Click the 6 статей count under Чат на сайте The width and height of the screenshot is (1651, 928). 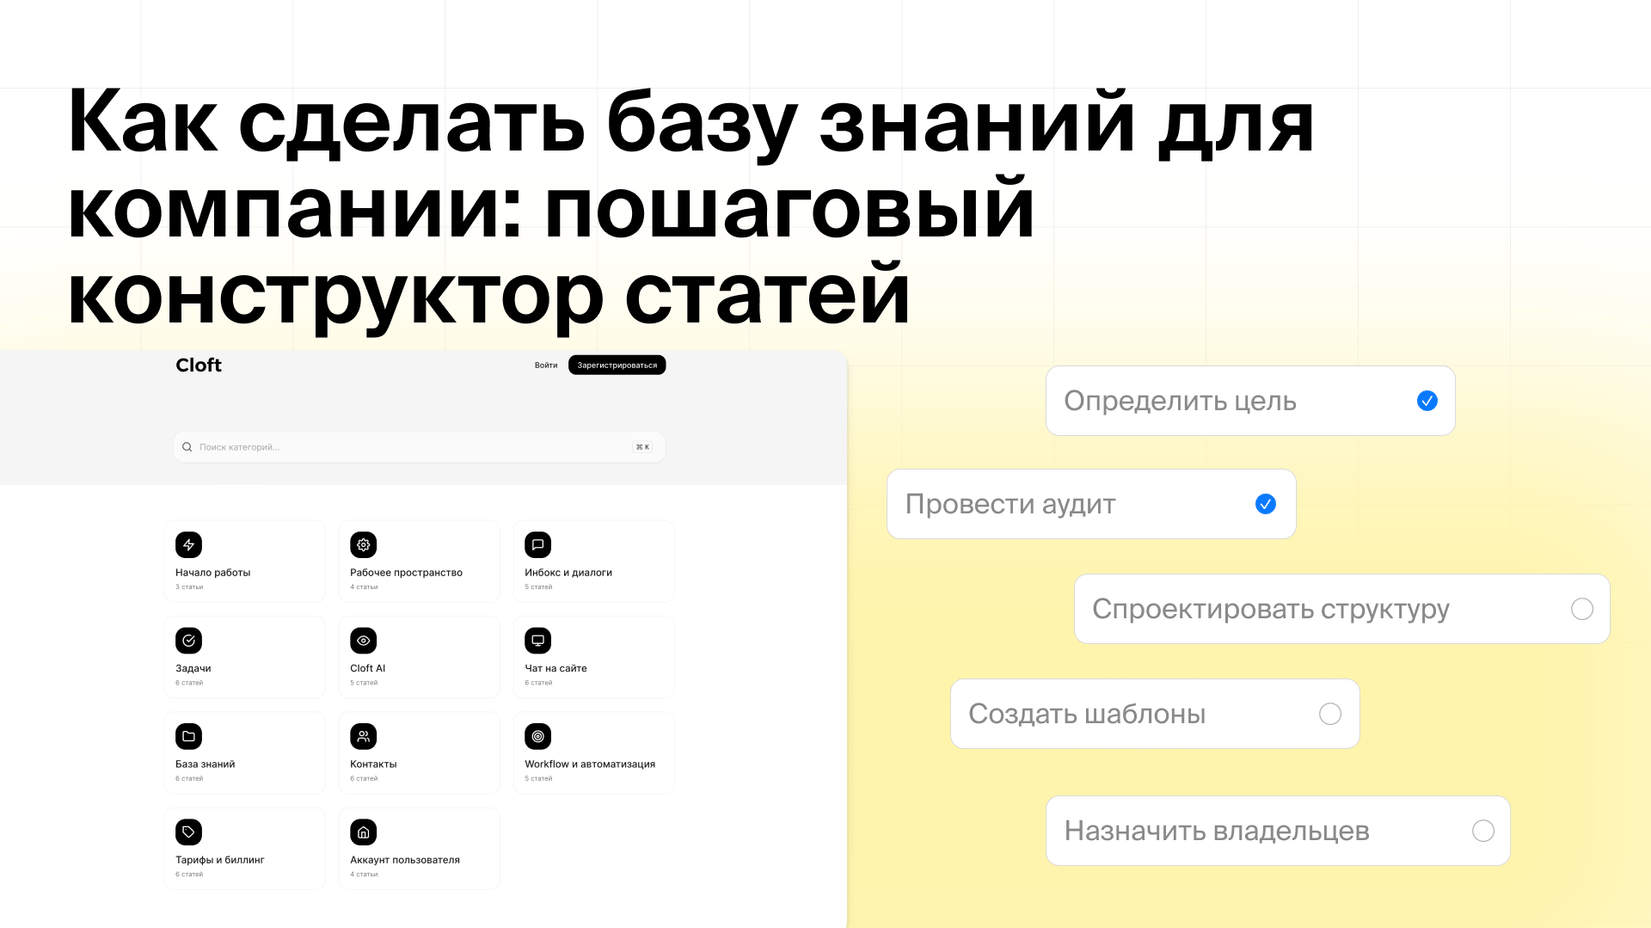(x=538, y=683)
